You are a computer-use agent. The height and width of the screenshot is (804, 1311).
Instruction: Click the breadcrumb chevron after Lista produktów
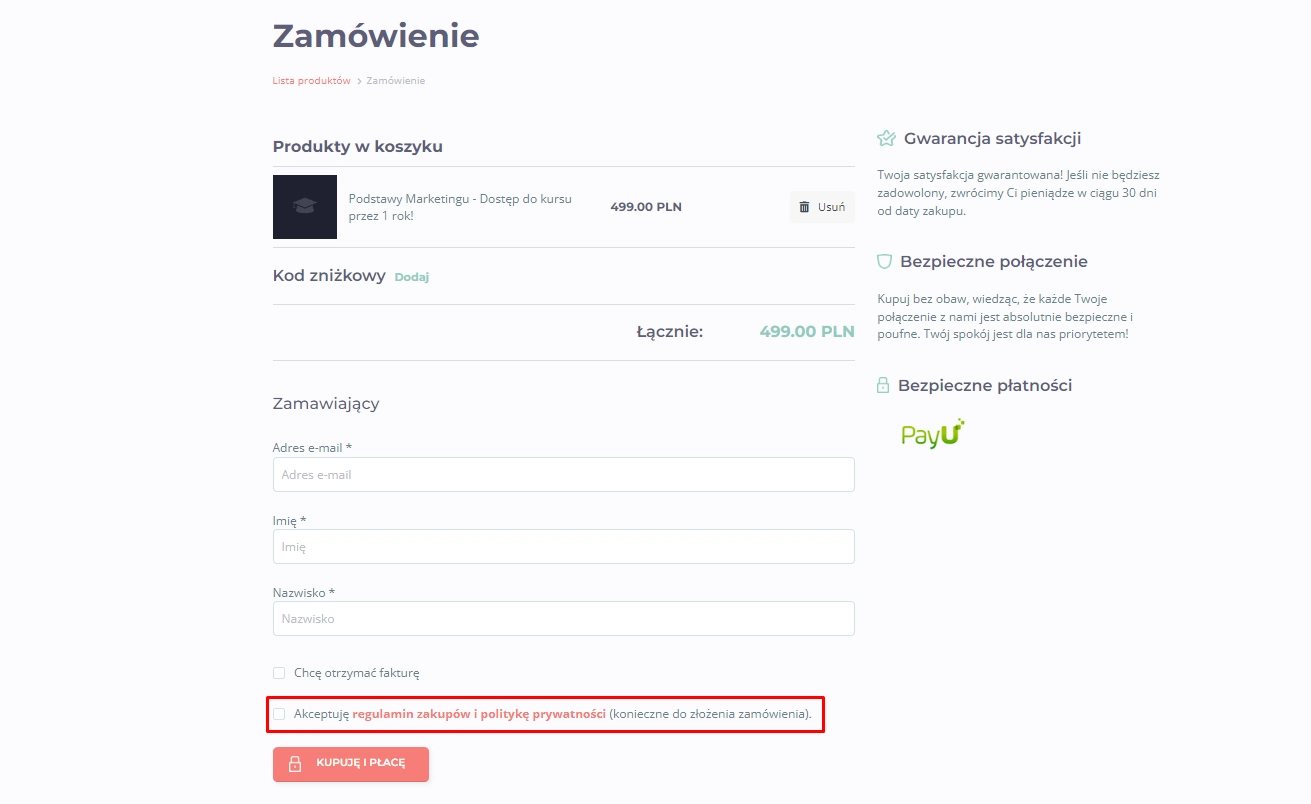[359, 81]
